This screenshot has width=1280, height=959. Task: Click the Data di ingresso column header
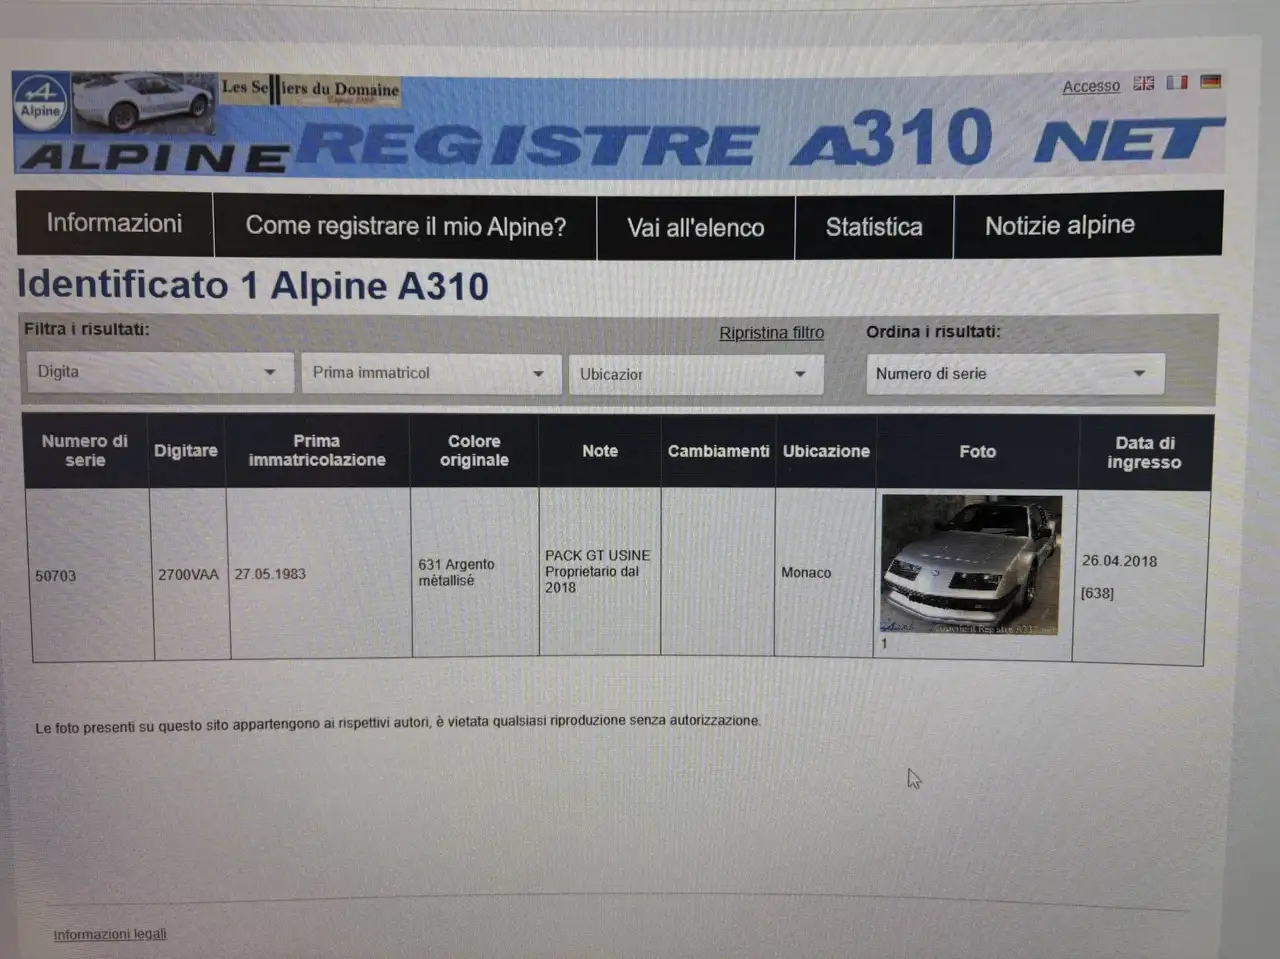click(x=1145, y=453)
